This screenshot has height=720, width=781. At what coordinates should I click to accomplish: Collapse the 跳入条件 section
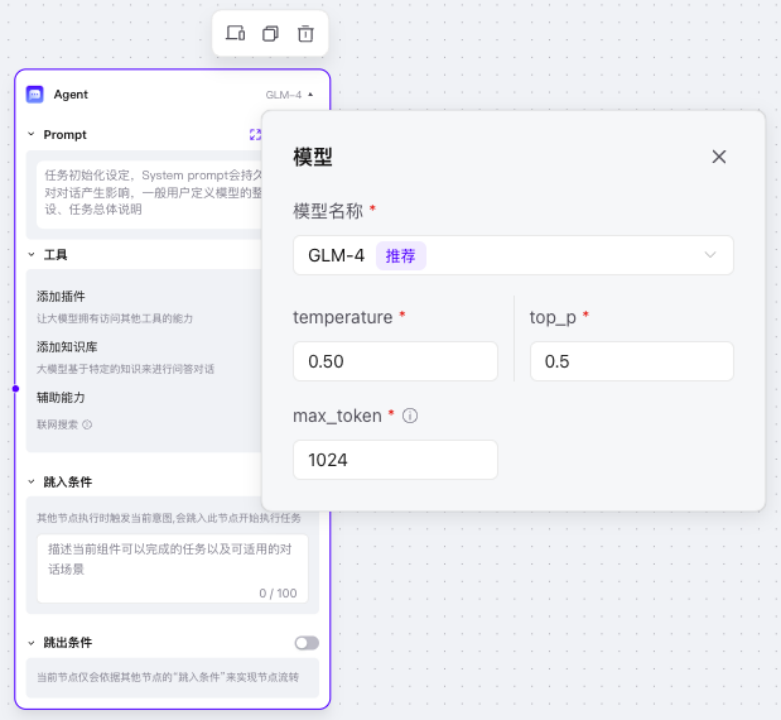(x=31, y=481)
